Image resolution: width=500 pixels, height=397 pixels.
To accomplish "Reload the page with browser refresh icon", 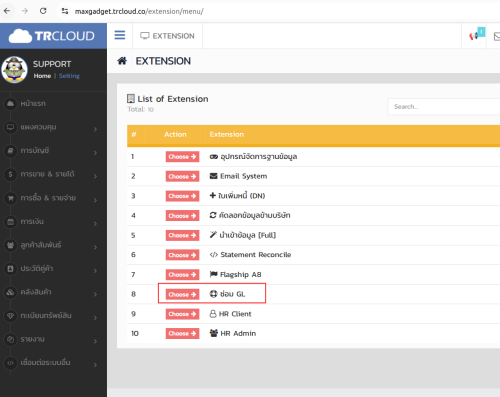I will 43,11.
